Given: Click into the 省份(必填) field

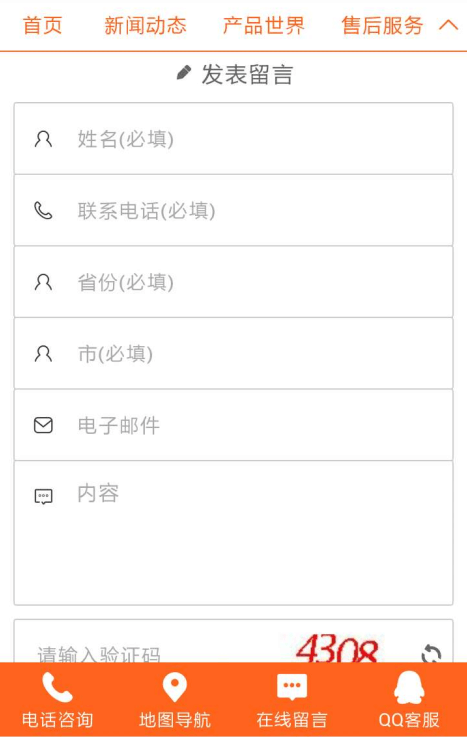Looking at the screenshot, I should tap(234, 282).
